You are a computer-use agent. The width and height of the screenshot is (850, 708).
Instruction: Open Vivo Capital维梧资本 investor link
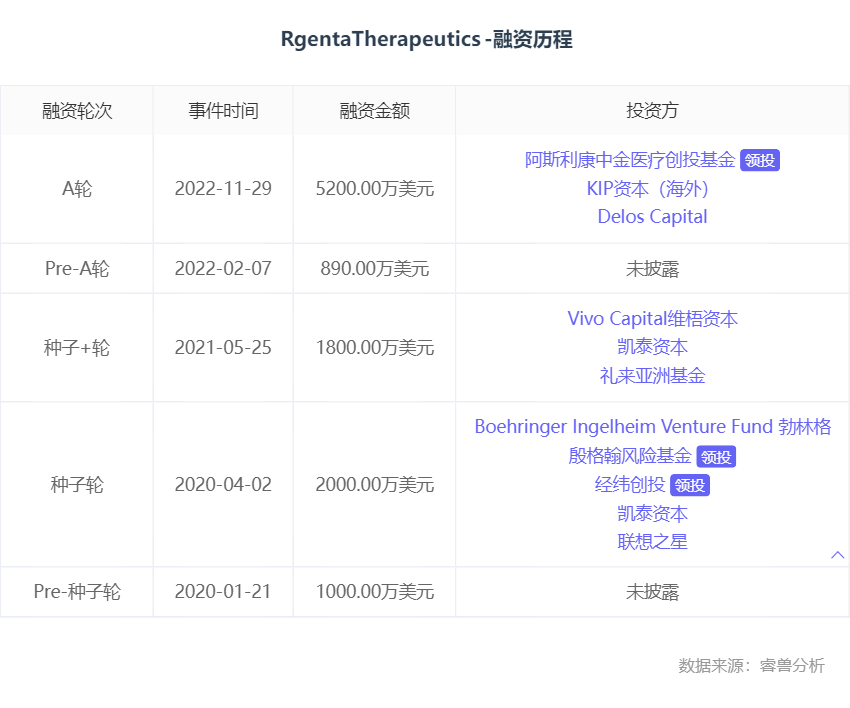pos(652,319)
